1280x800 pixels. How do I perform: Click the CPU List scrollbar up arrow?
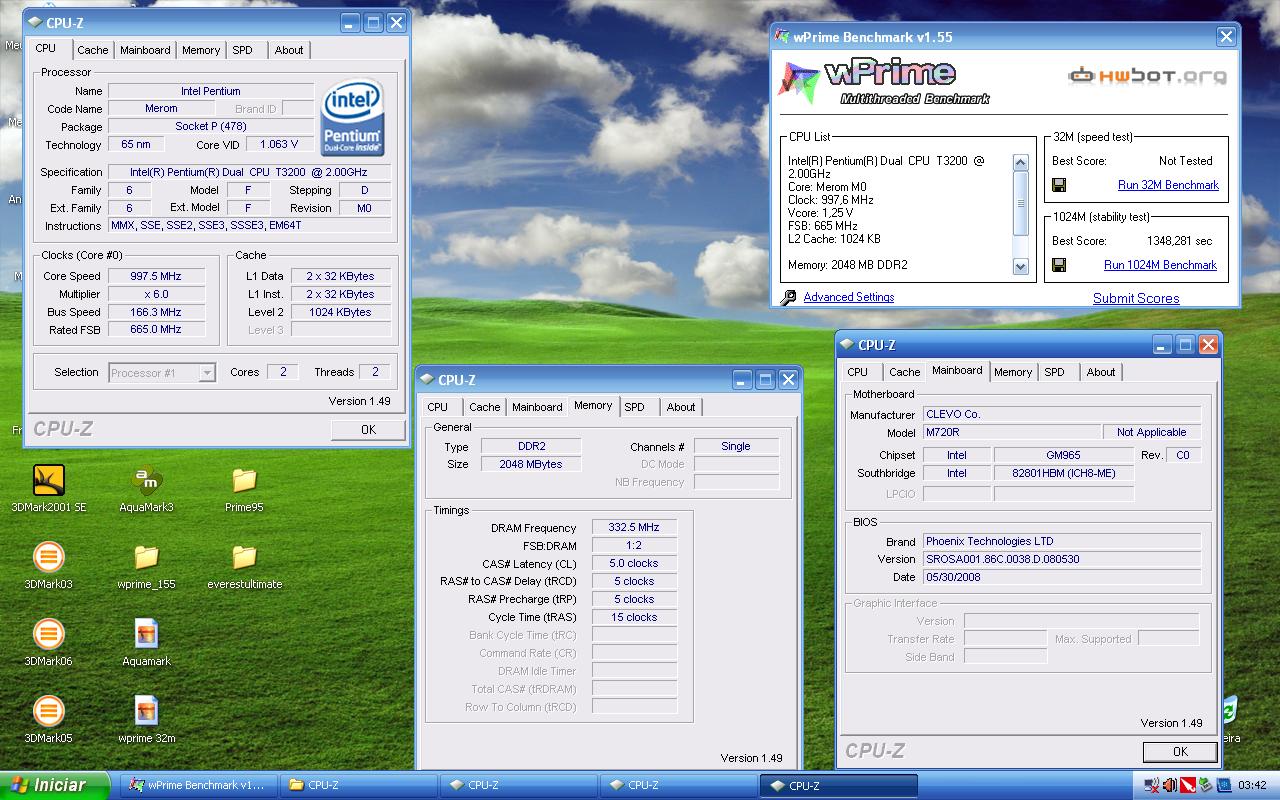[1020, 162]
